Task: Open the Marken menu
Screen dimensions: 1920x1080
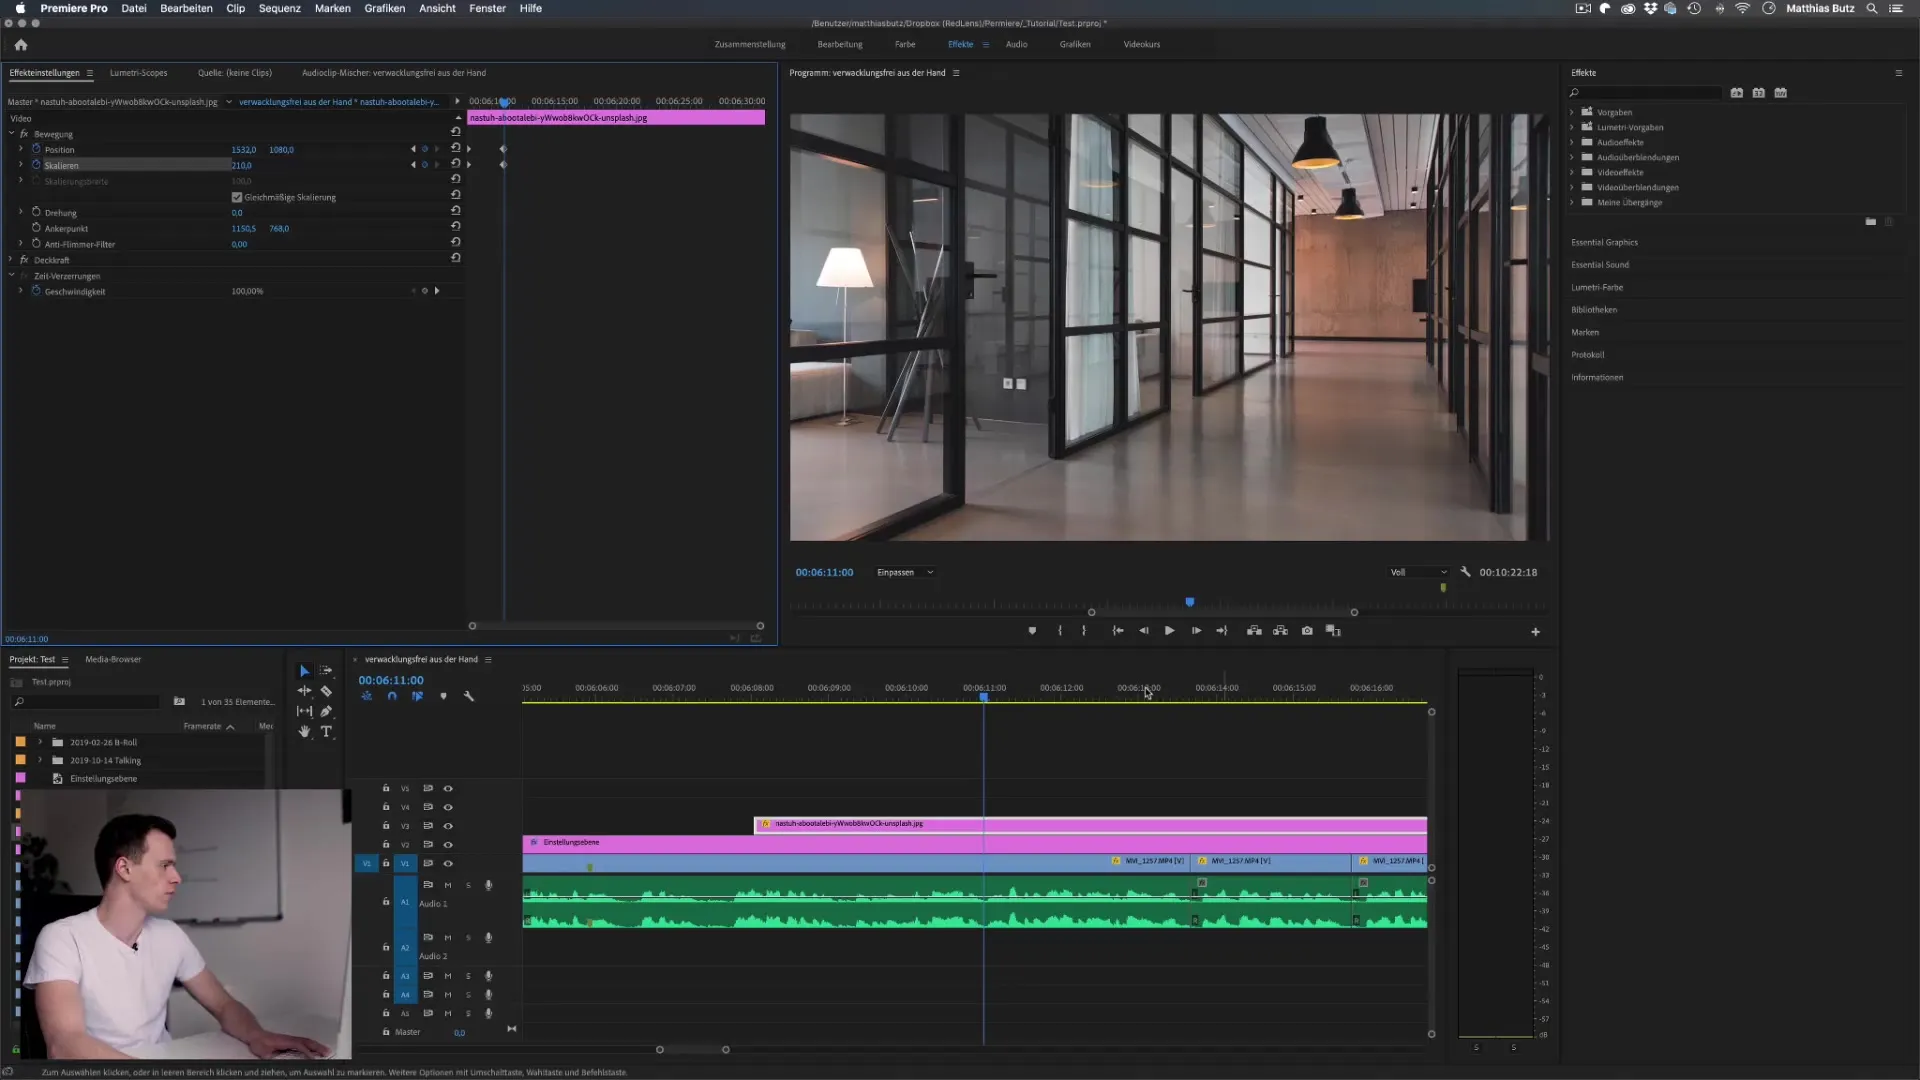Action: 332,8
